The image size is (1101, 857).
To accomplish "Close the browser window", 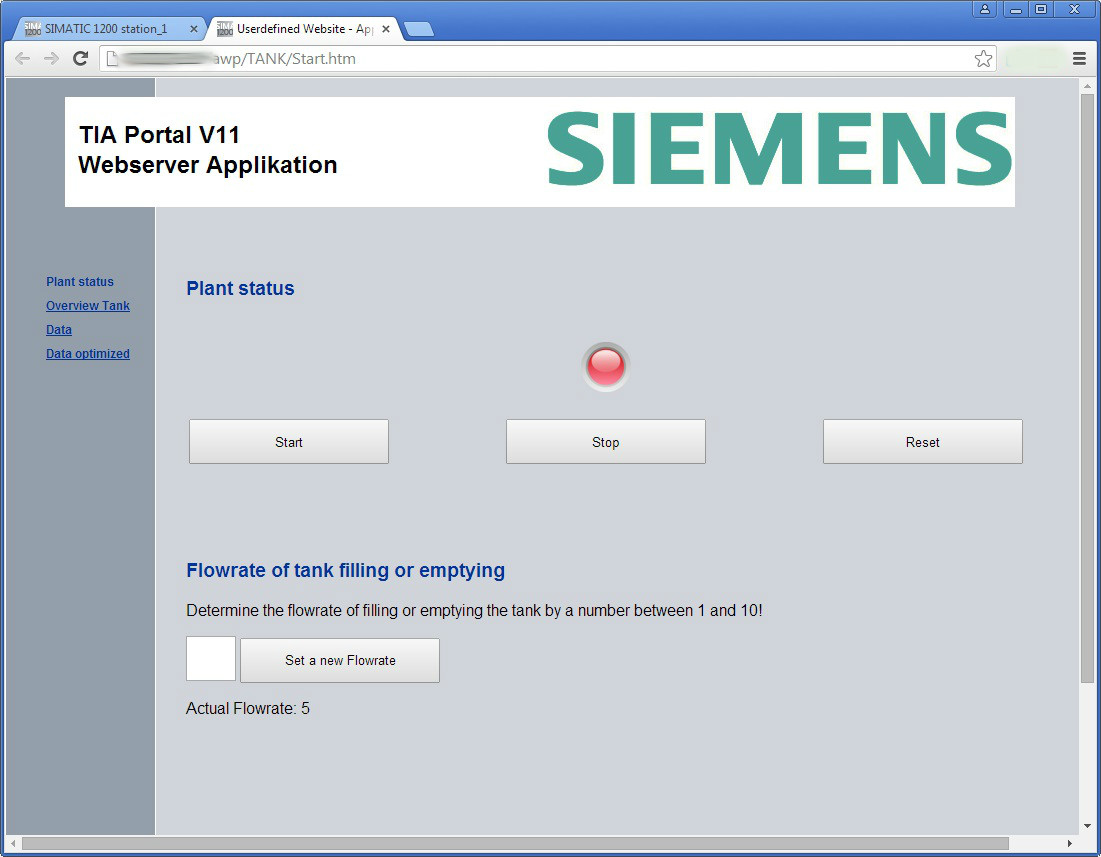I will 1074,9.
